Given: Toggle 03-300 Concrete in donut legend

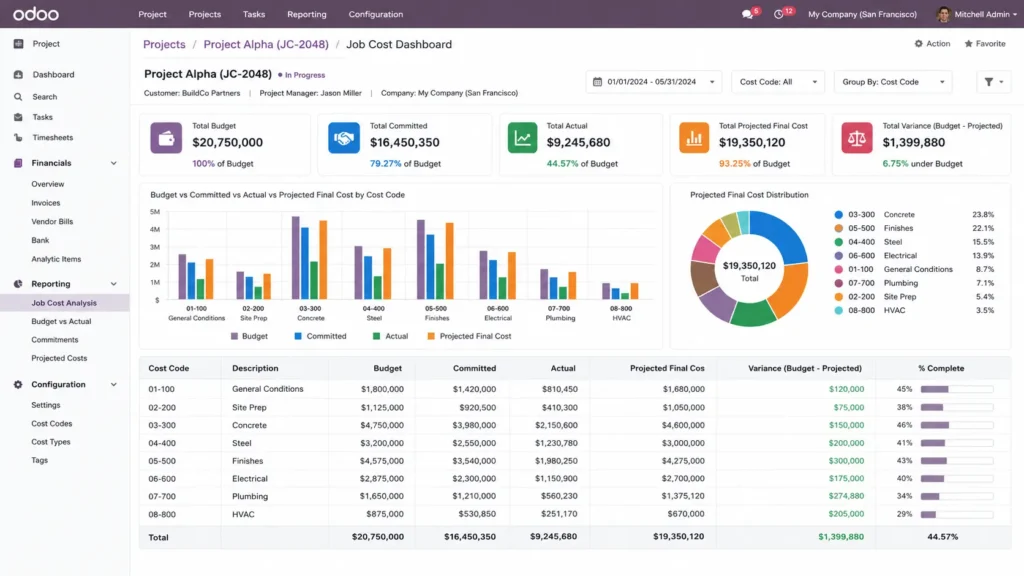Looking at the screenshot, I should pyautogui.click(x=914, y=215).
